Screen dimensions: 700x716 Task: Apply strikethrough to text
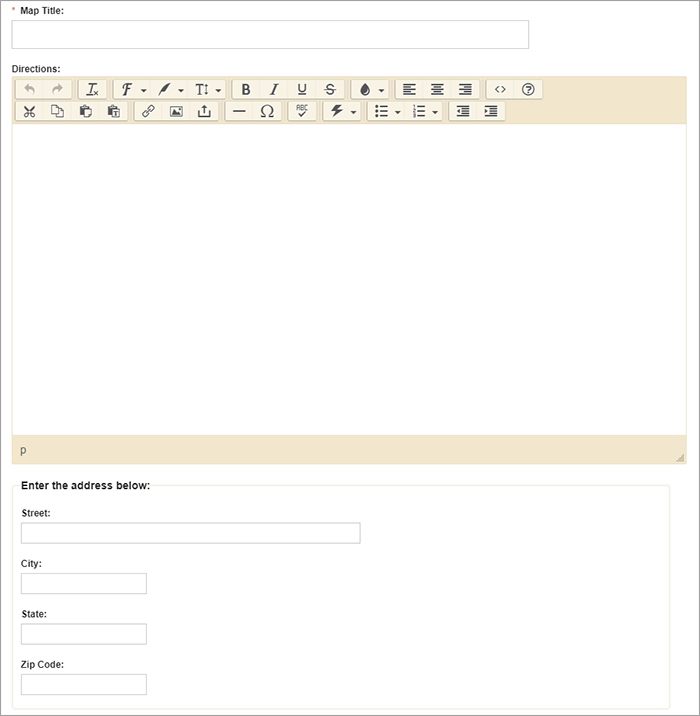330,89
